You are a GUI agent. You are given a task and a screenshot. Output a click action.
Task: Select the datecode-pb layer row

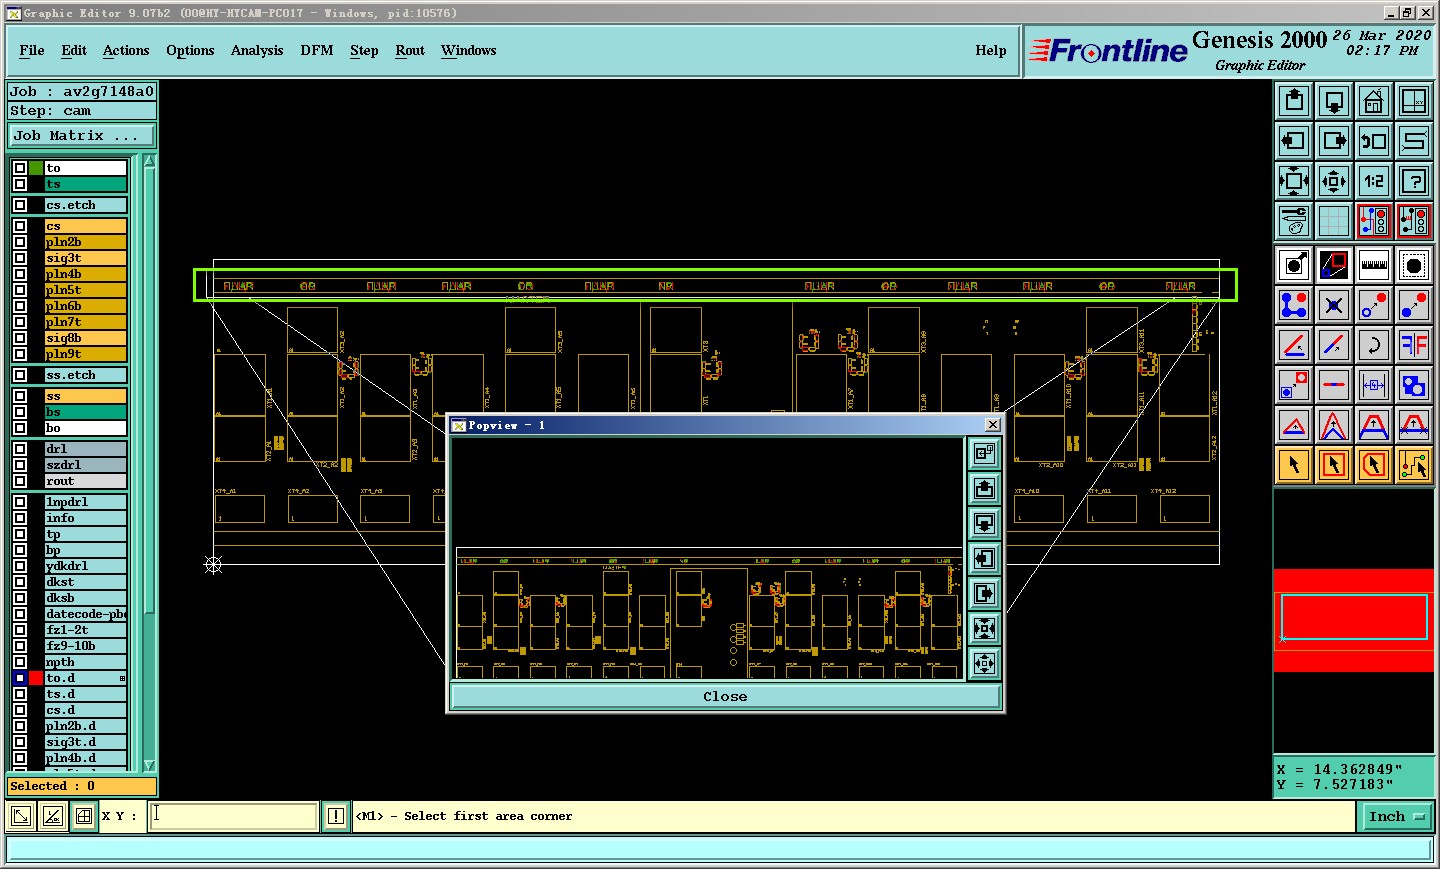pyautogui.click(x=86, y=614)
